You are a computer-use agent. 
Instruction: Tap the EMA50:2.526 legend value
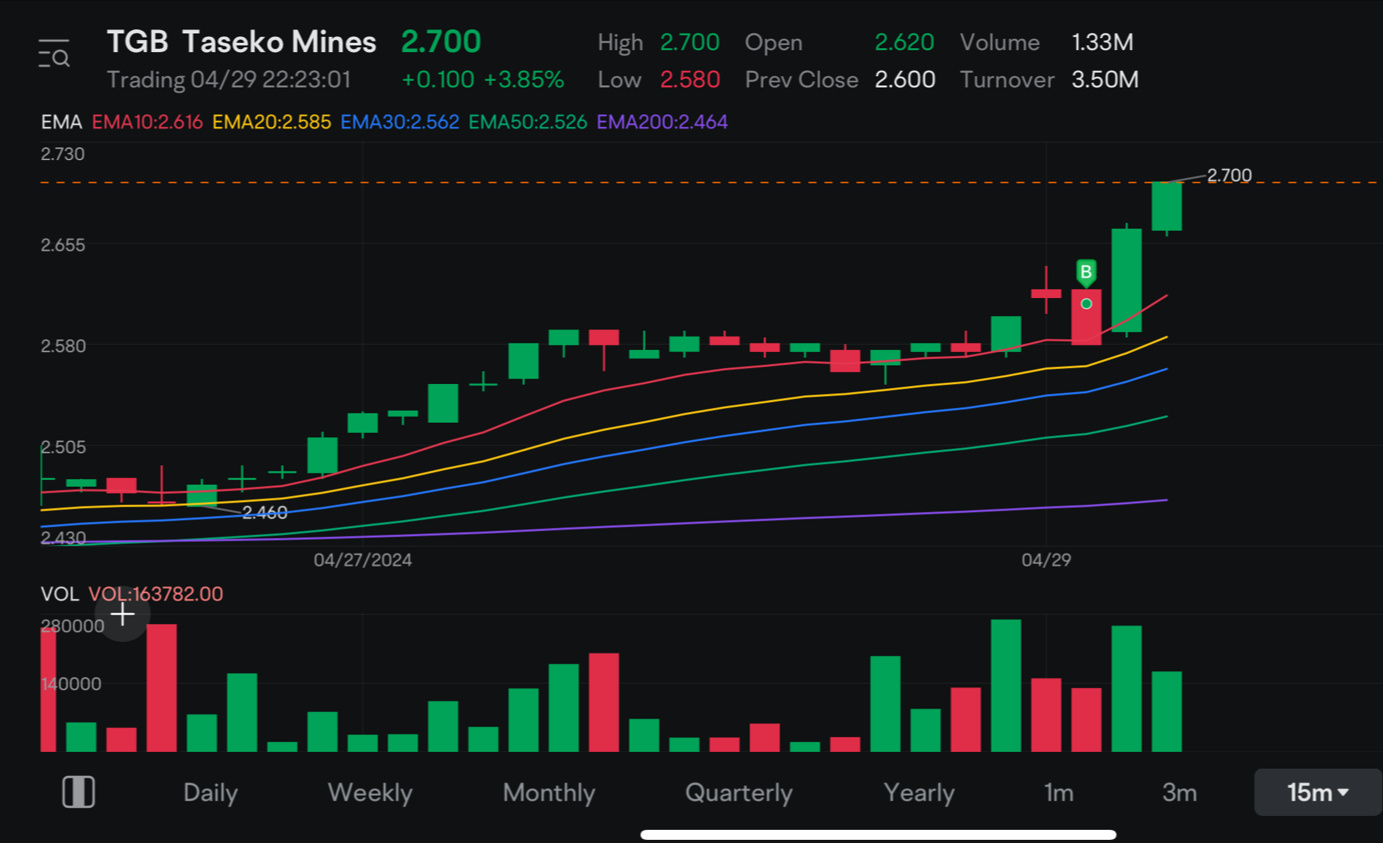(x=527, y=122)
